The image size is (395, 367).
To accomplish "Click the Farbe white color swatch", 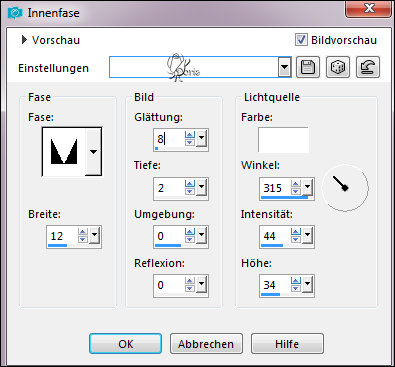I will (x=283, y=139).
